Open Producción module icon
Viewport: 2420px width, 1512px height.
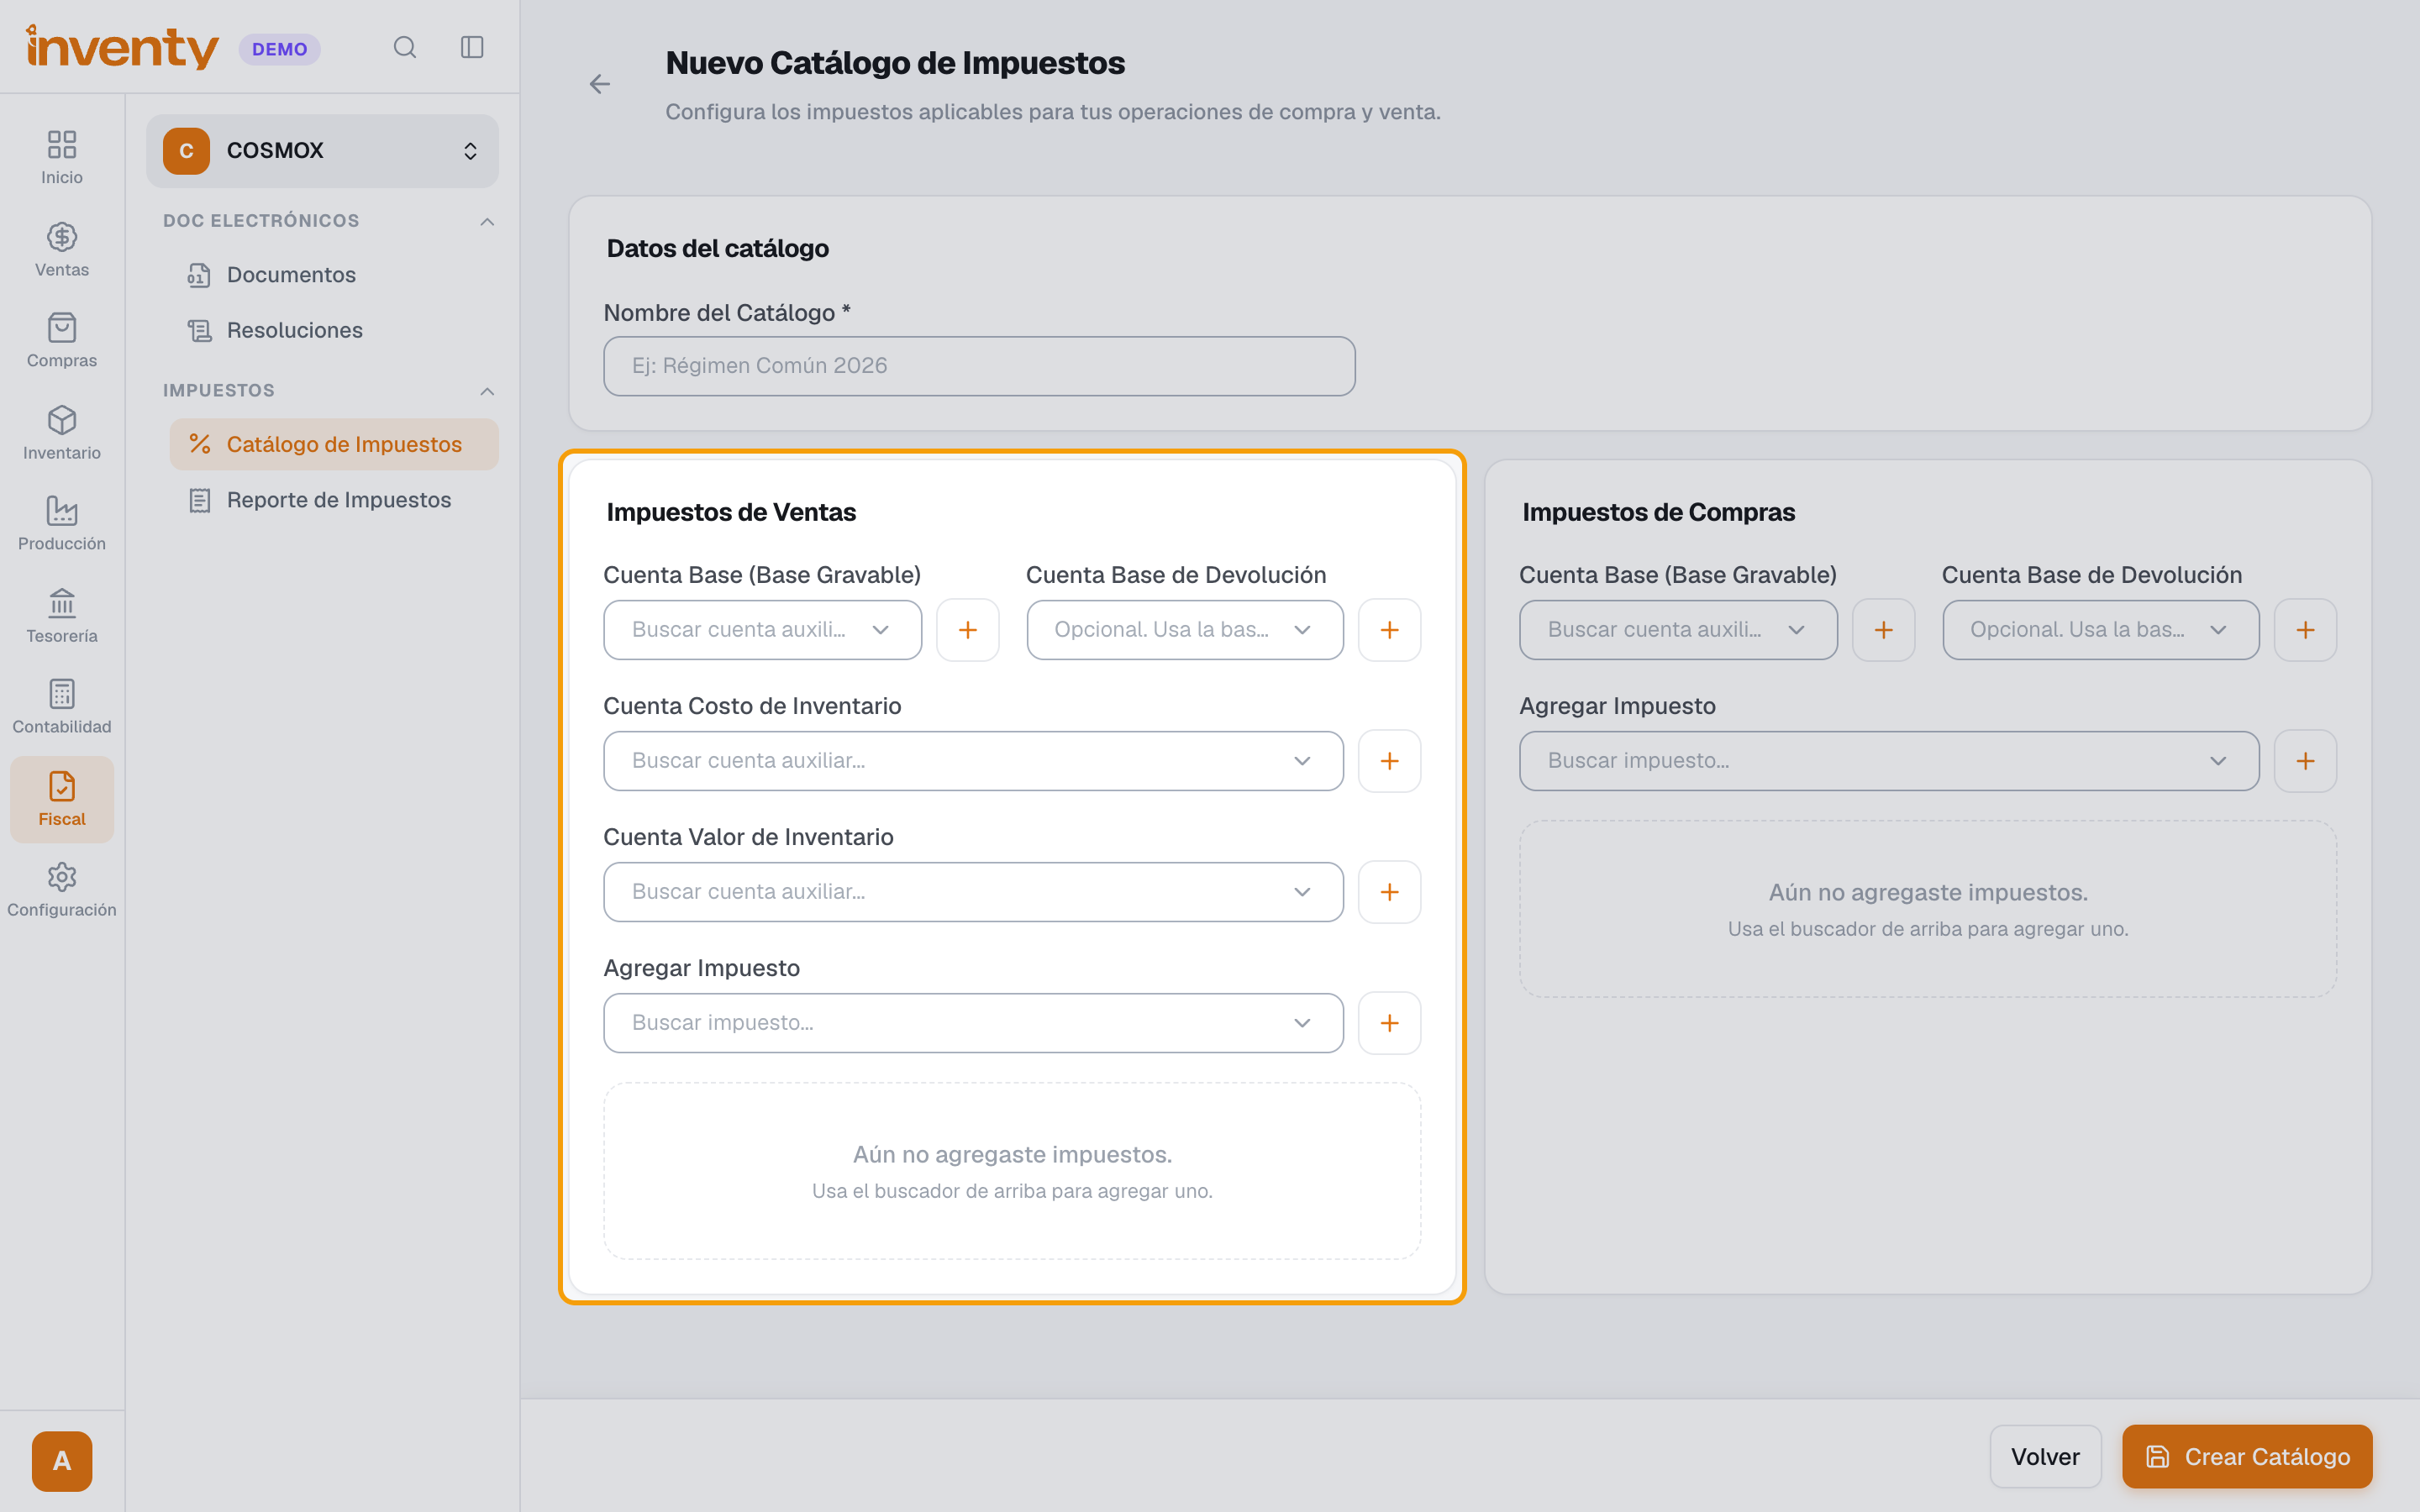62,524
